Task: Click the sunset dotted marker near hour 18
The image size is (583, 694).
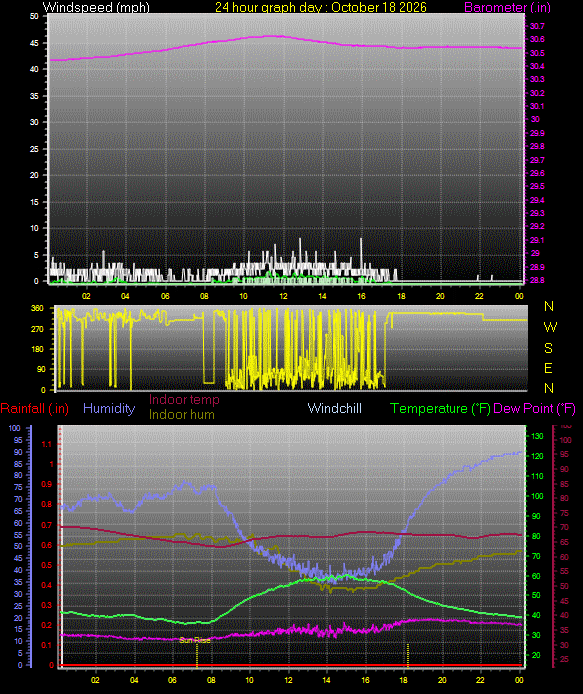Action: [408, 655]
